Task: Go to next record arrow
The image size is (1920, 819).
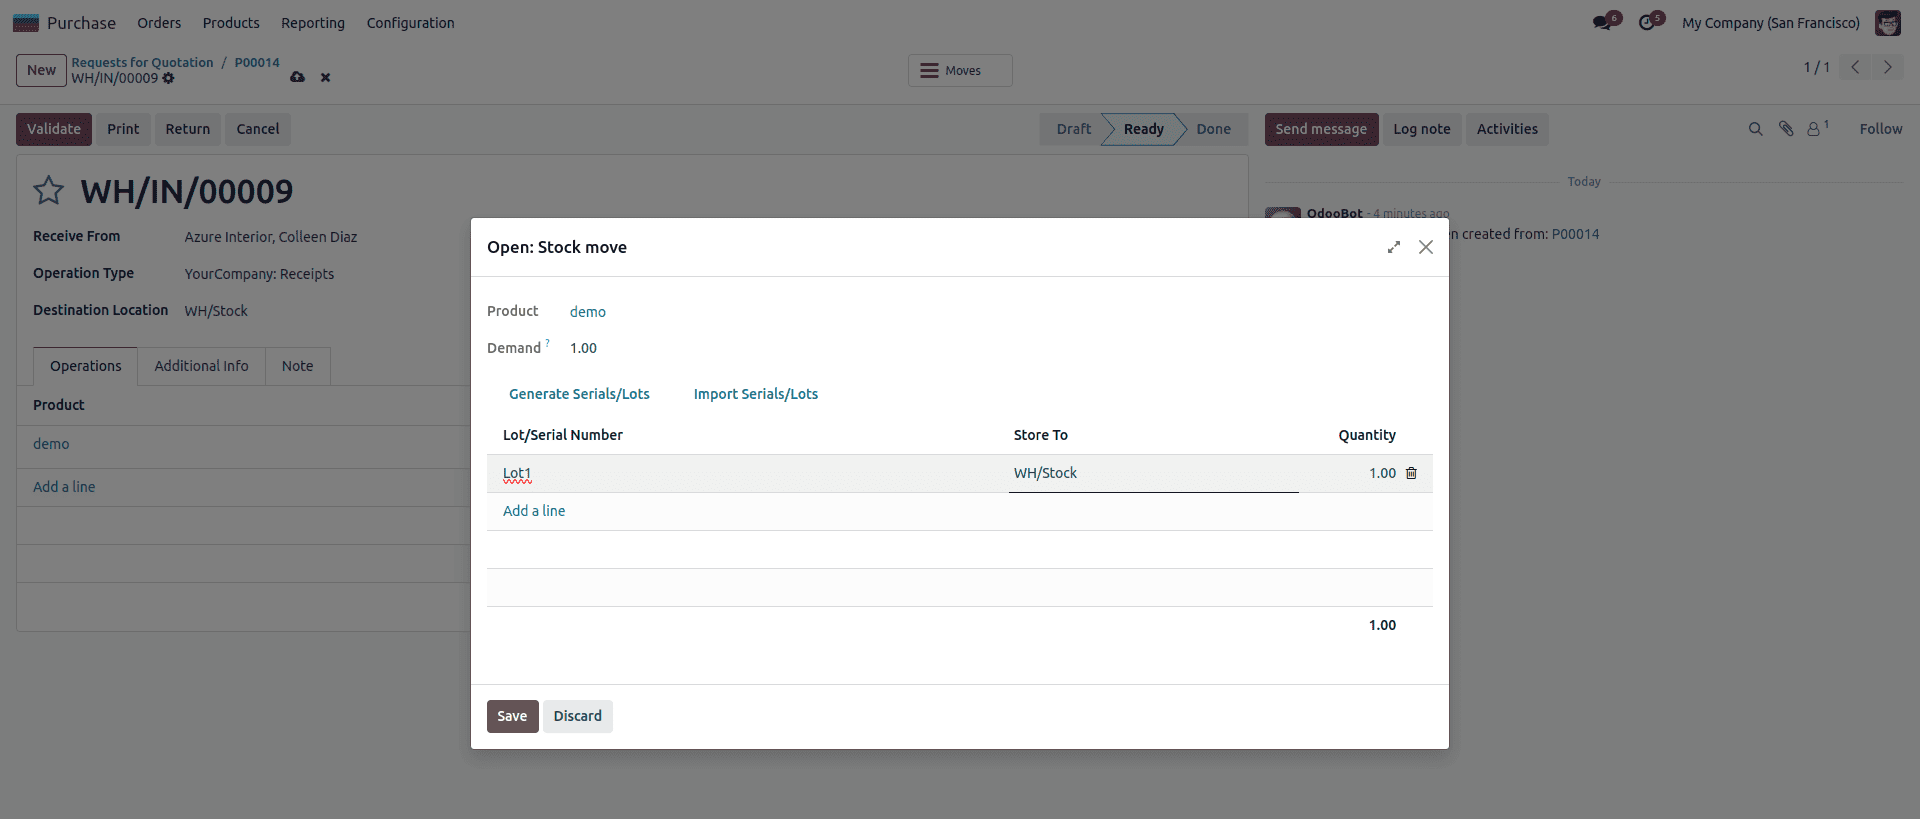Action: point(1888,67)
